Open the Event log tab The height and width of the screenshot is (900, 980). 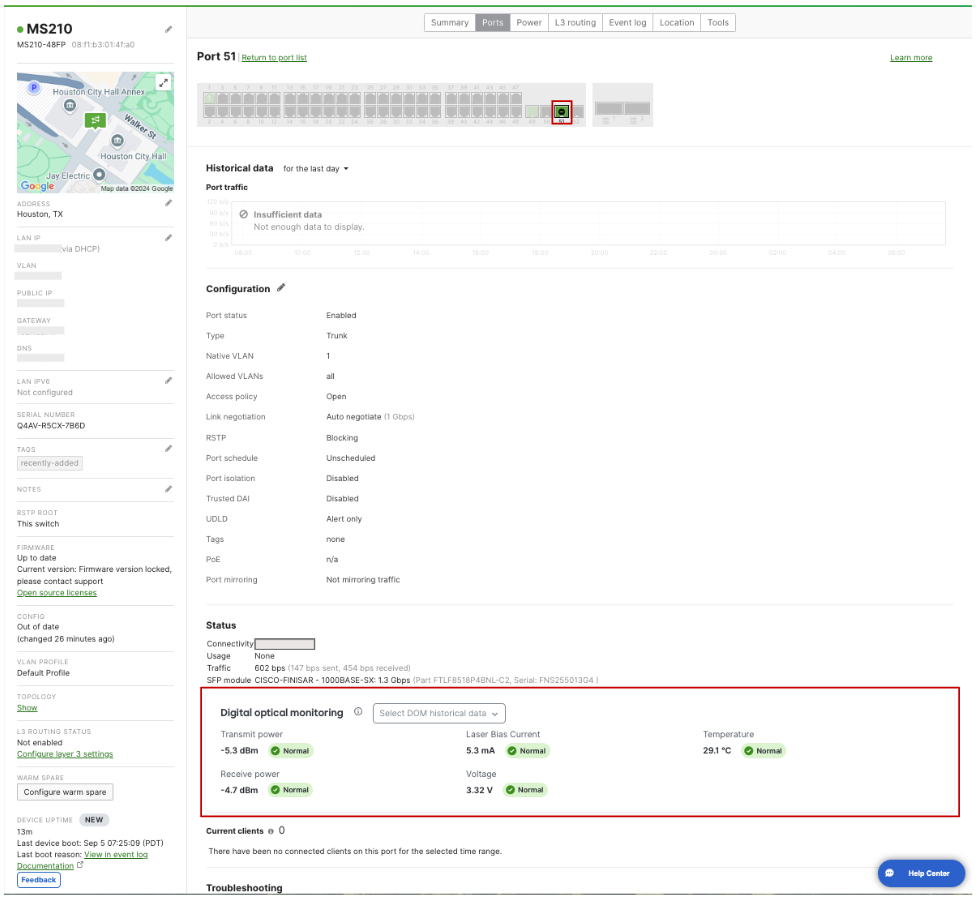pos(627,23)
